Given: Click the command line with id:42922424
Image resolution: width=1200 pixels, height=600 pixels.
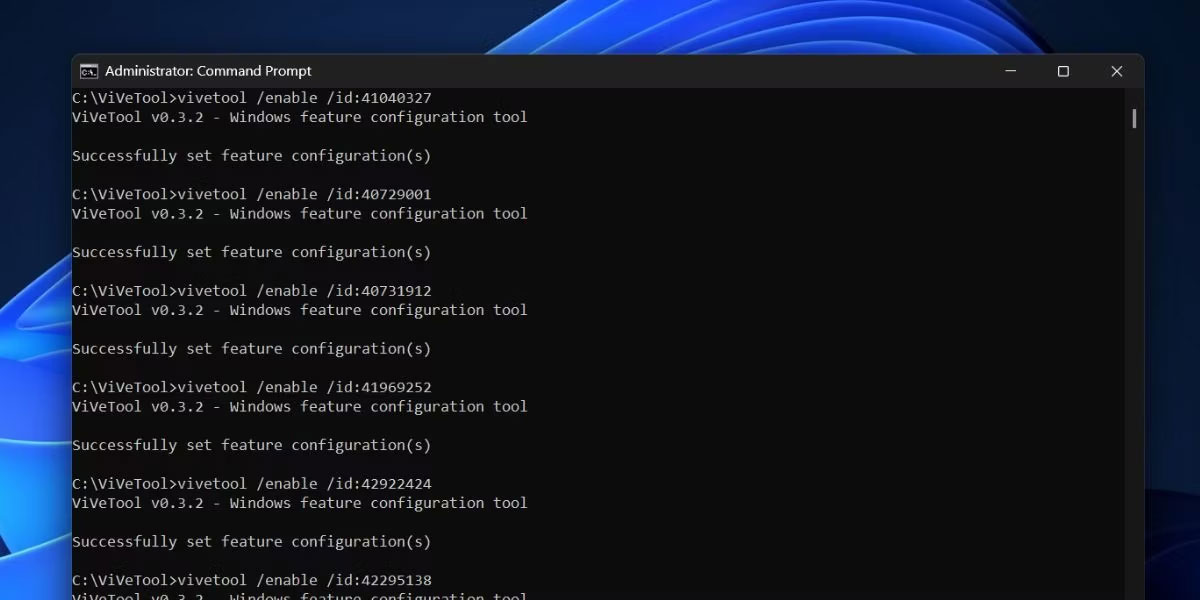Looking at the screenshot, I should coord(252,484).
